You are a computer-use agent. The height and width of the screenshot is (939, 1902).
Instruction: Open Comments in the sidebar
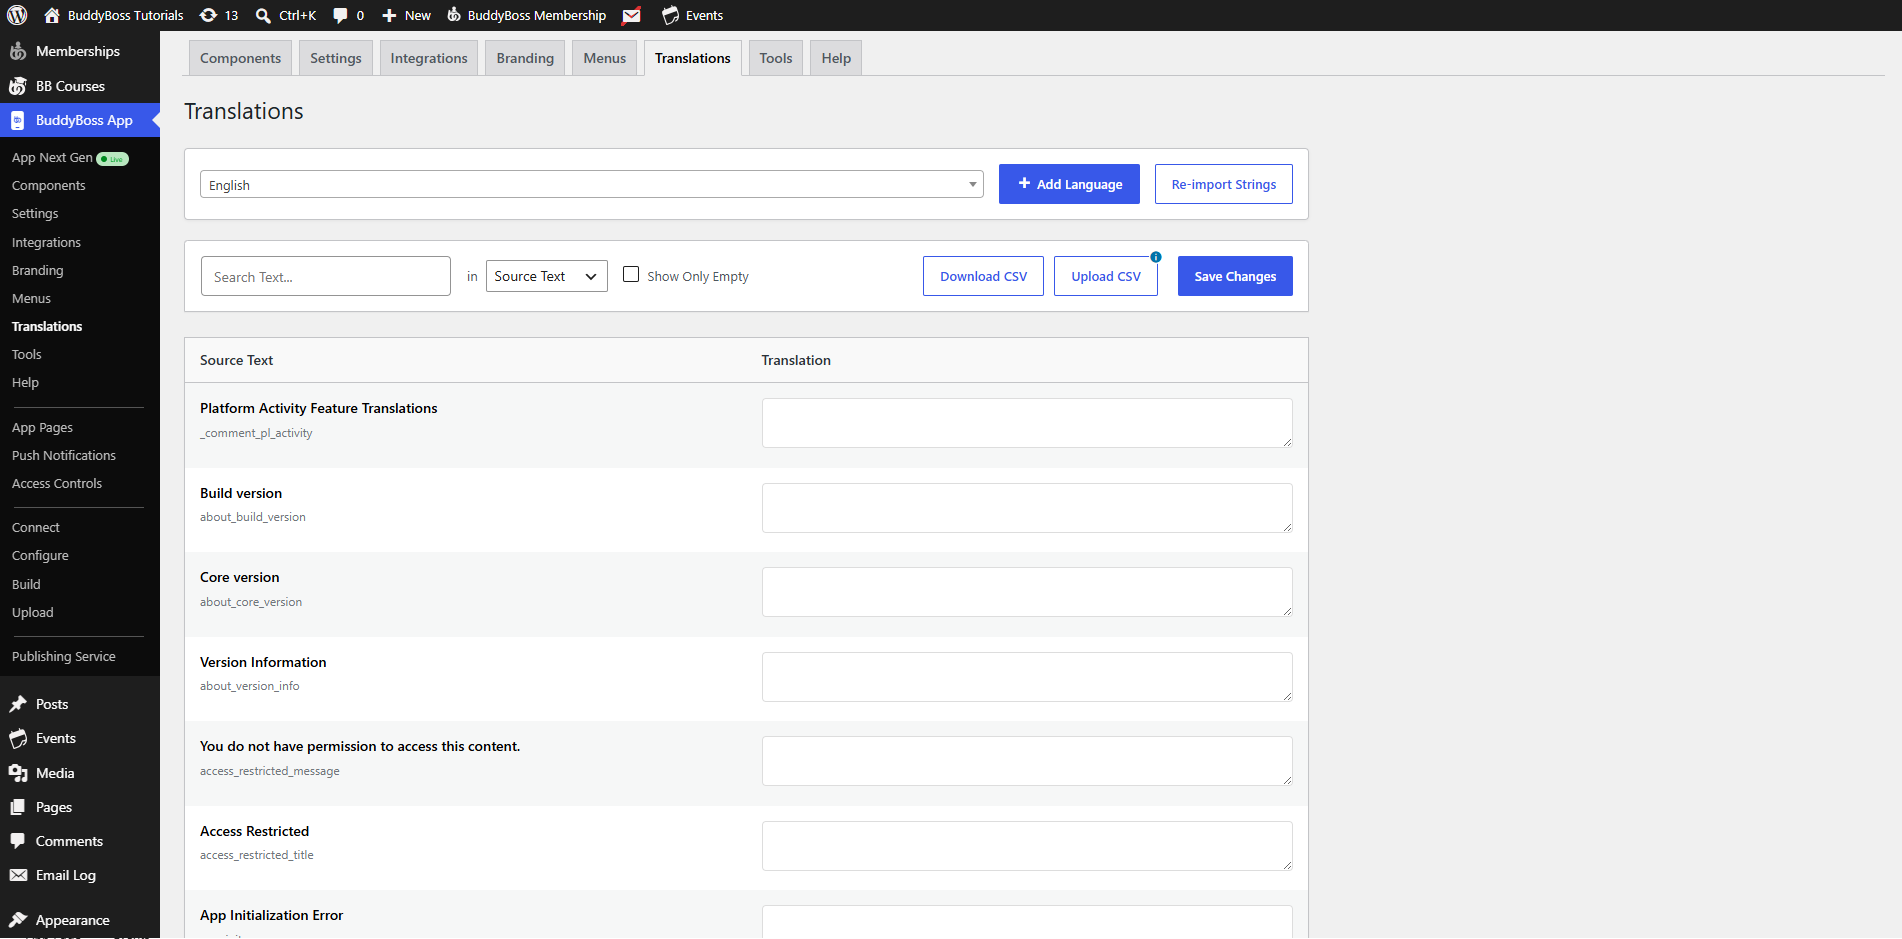pos(80,841)
